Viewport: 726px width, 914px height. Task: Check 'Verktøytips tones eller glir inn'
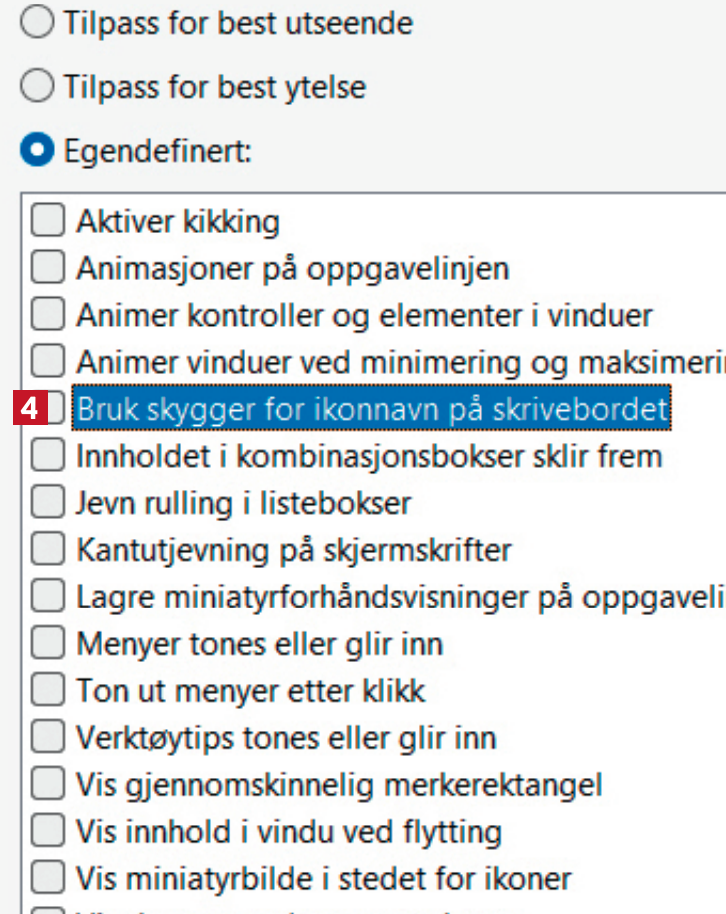[x=47, y=737]
